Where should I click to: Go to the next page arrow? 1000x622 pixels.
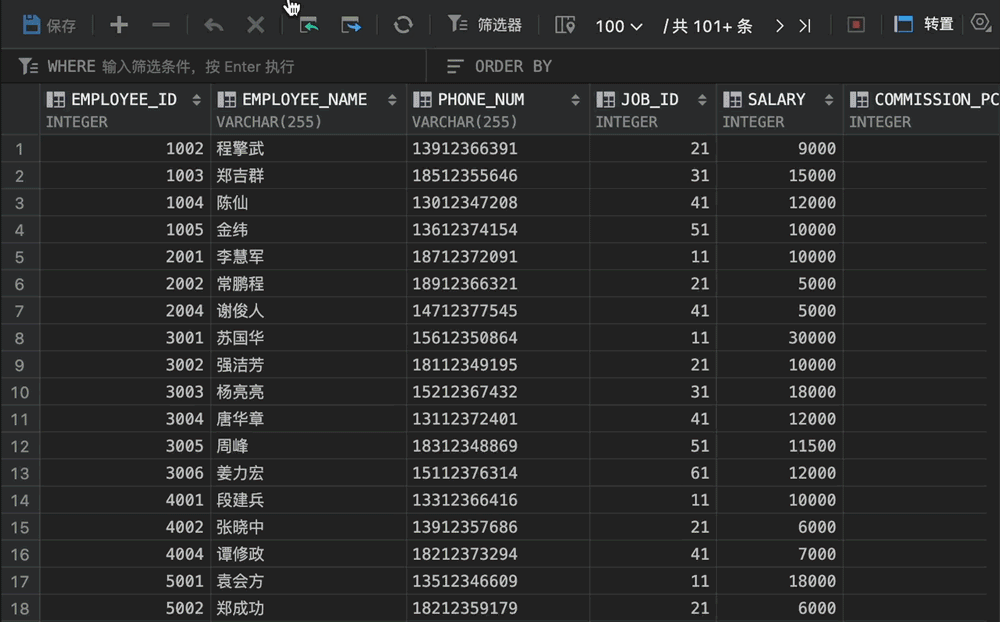point(779,26)
